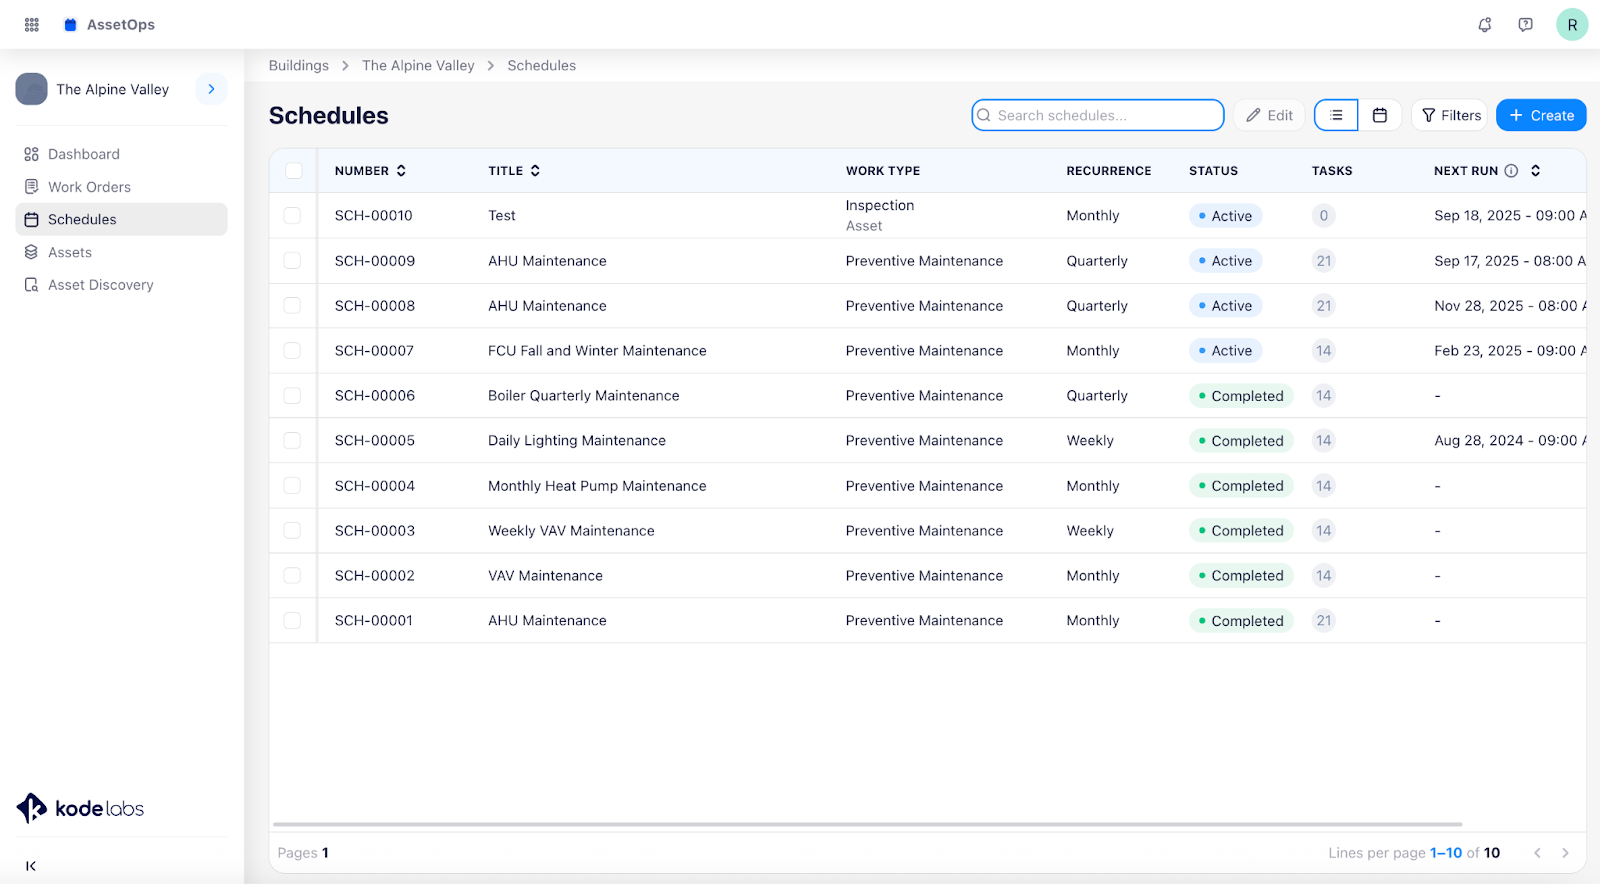Click the zero tasks badge for Test
The height and width of the screenshot is (884, 1600).
1324,216
